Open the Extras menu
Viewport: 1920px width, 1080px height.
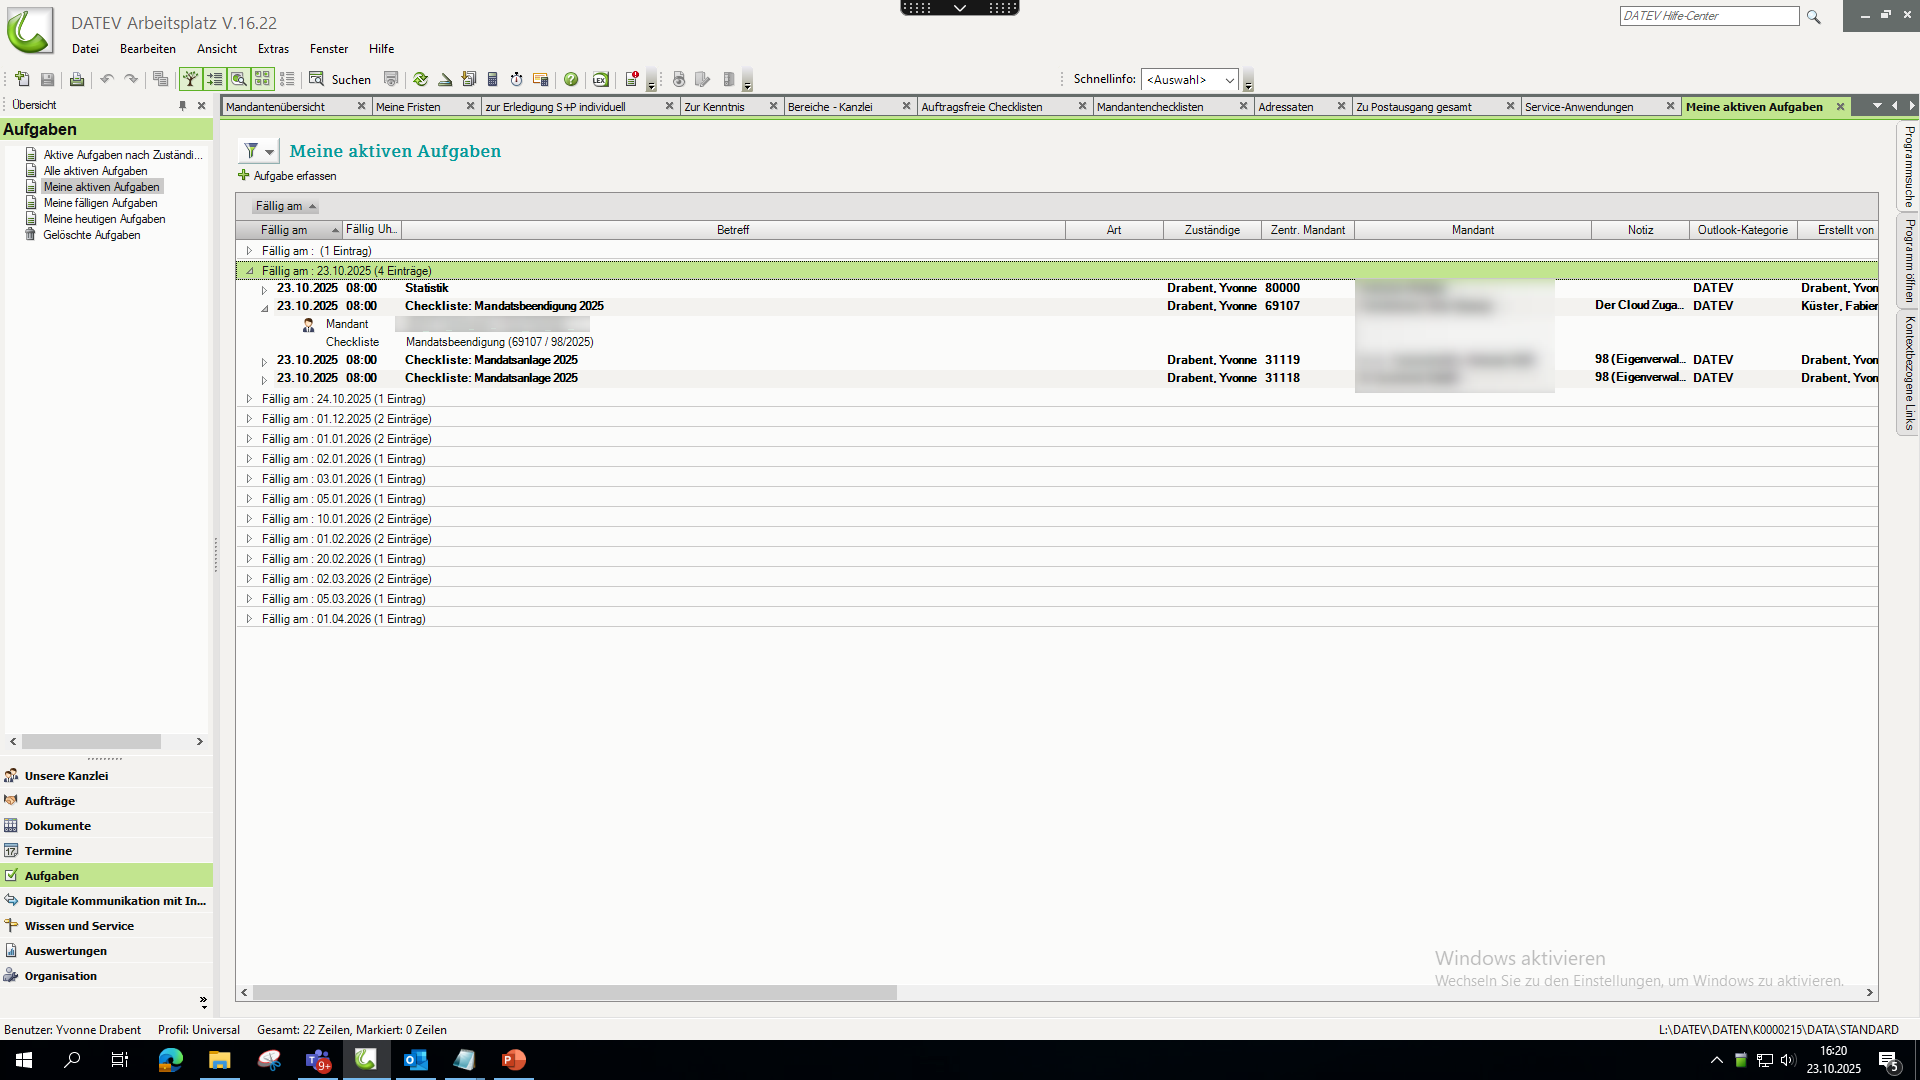[273, 49]
